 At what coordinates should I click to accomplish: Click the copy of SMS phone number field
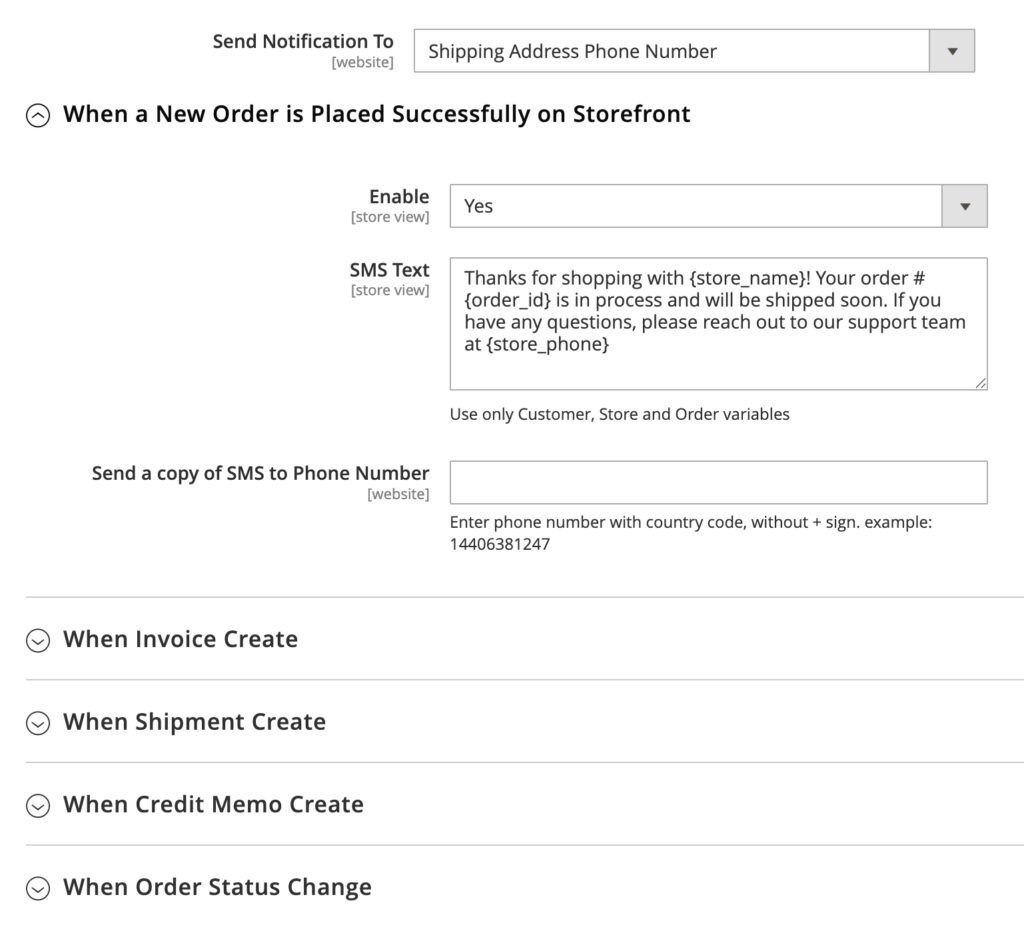[x=718, y=482]
